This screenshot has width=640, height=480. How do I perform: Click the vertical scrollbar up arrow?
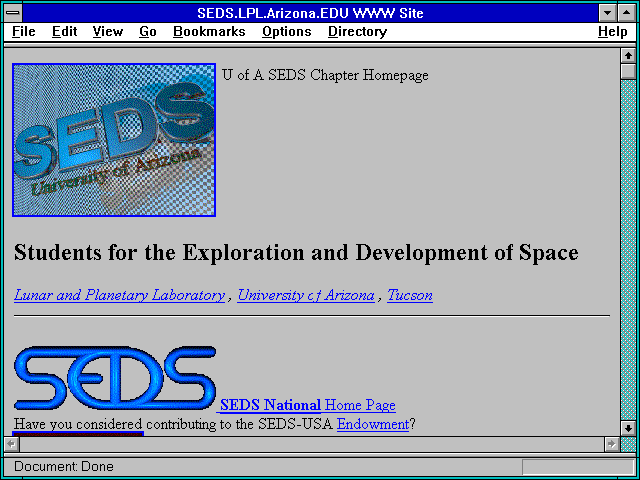click(x=628, y=56)
